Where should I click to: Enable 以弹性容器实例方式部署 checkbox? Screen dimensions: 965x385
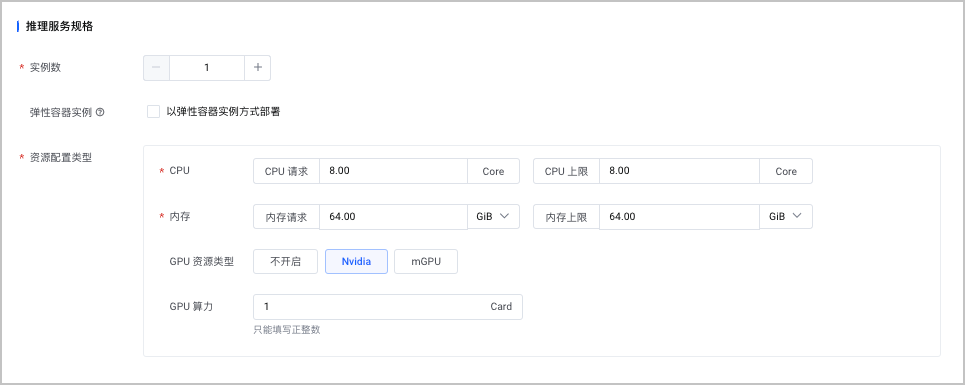(x=153, y=112)
